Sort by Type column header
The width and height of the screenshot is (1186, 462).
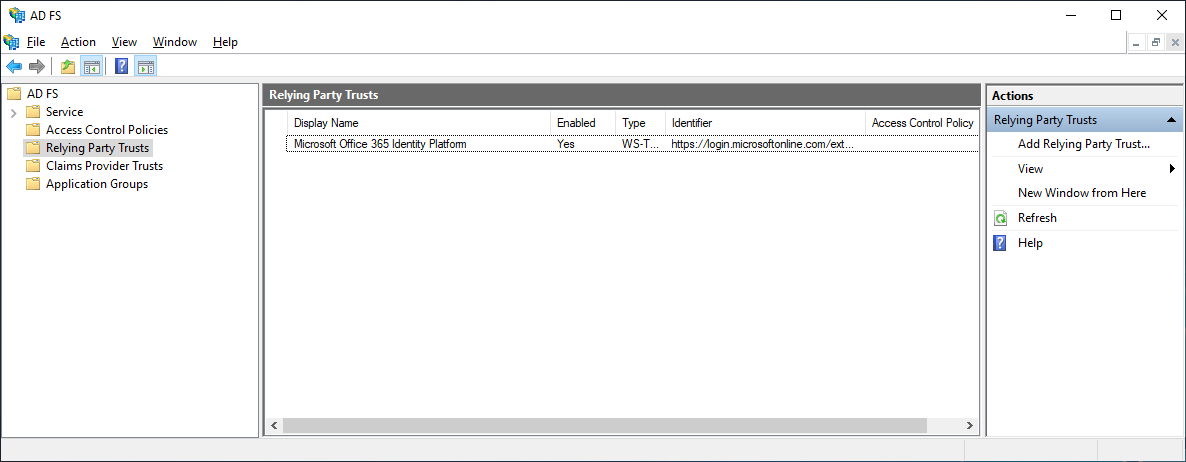[x=641, y=122]
